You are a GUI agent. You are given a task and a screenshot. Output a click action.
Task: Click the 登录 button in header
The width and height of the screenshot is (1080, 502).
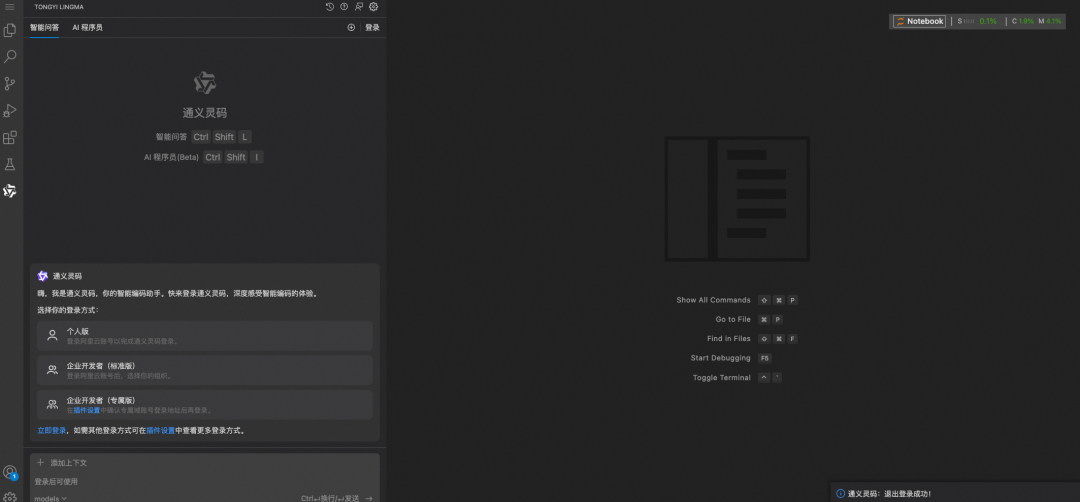(x=372, y=28)
